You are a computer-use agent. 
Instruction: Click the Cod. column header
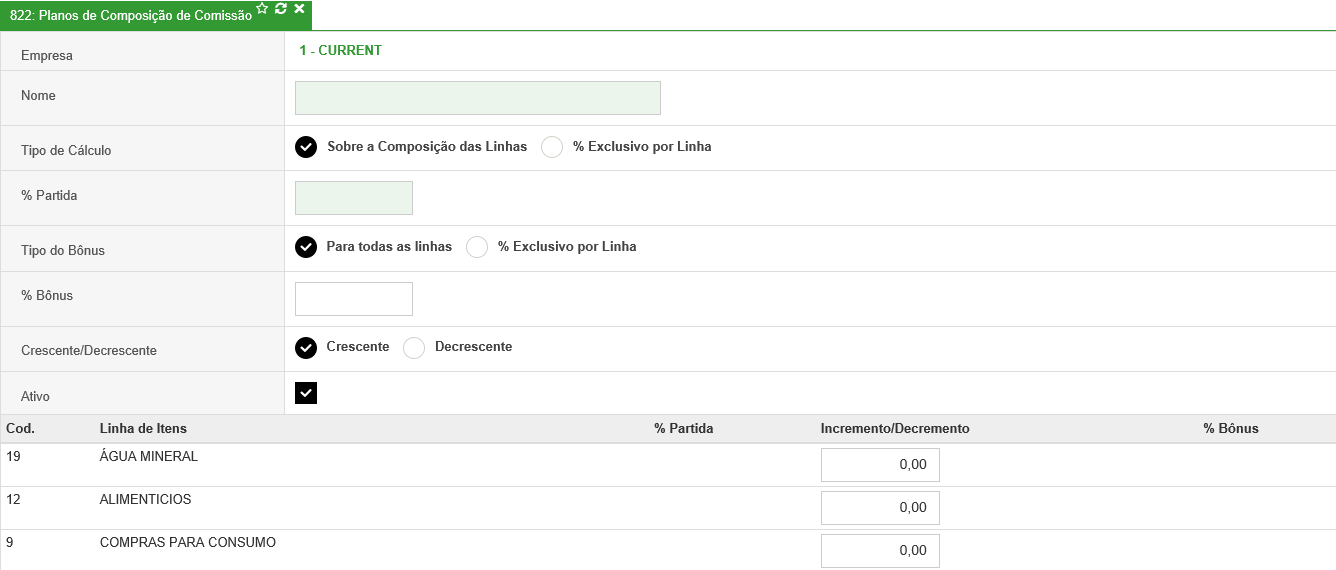click(21, 428)
